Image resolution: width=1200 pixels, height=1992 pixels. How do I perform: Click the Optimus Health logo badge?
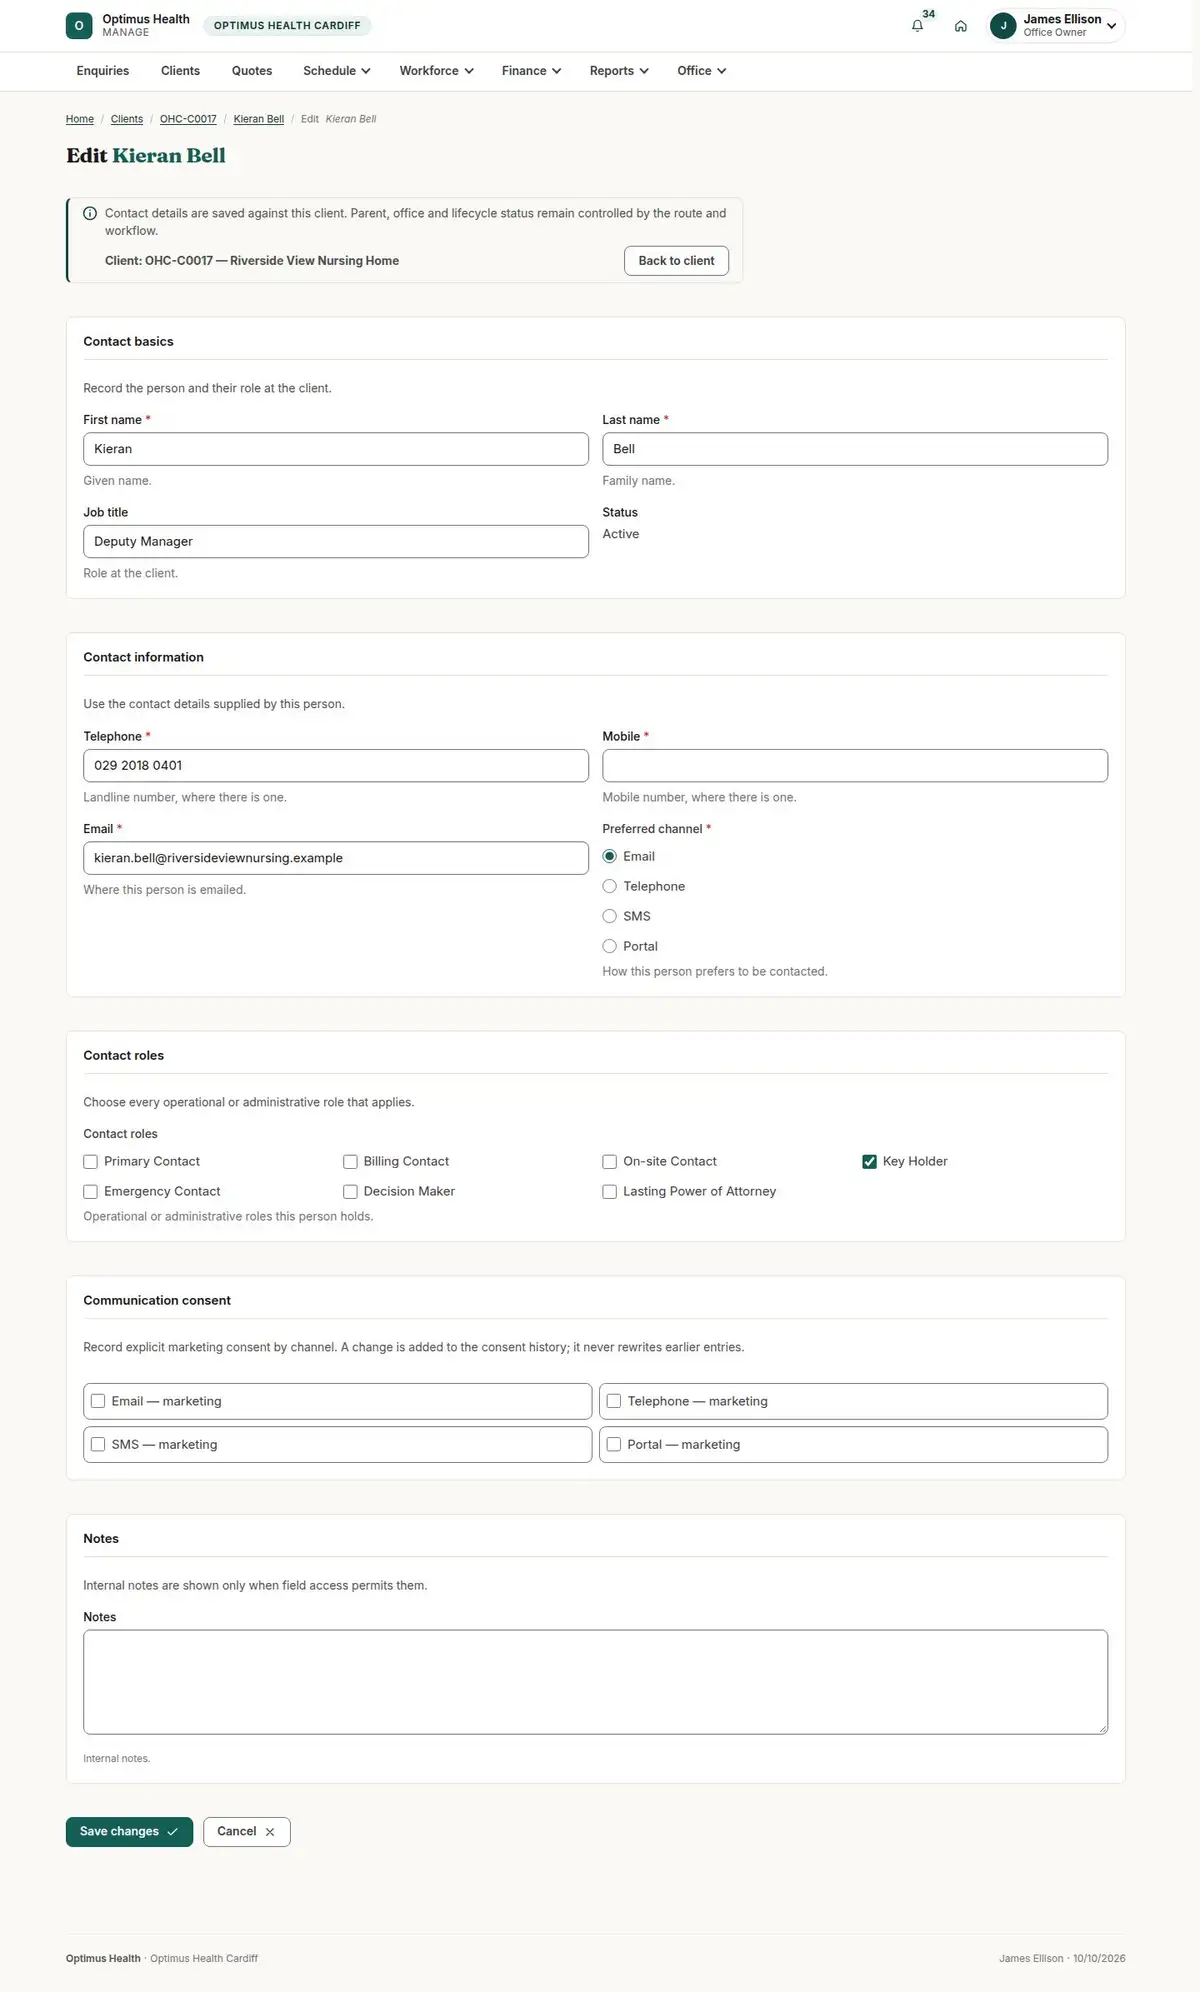point(79,26)
